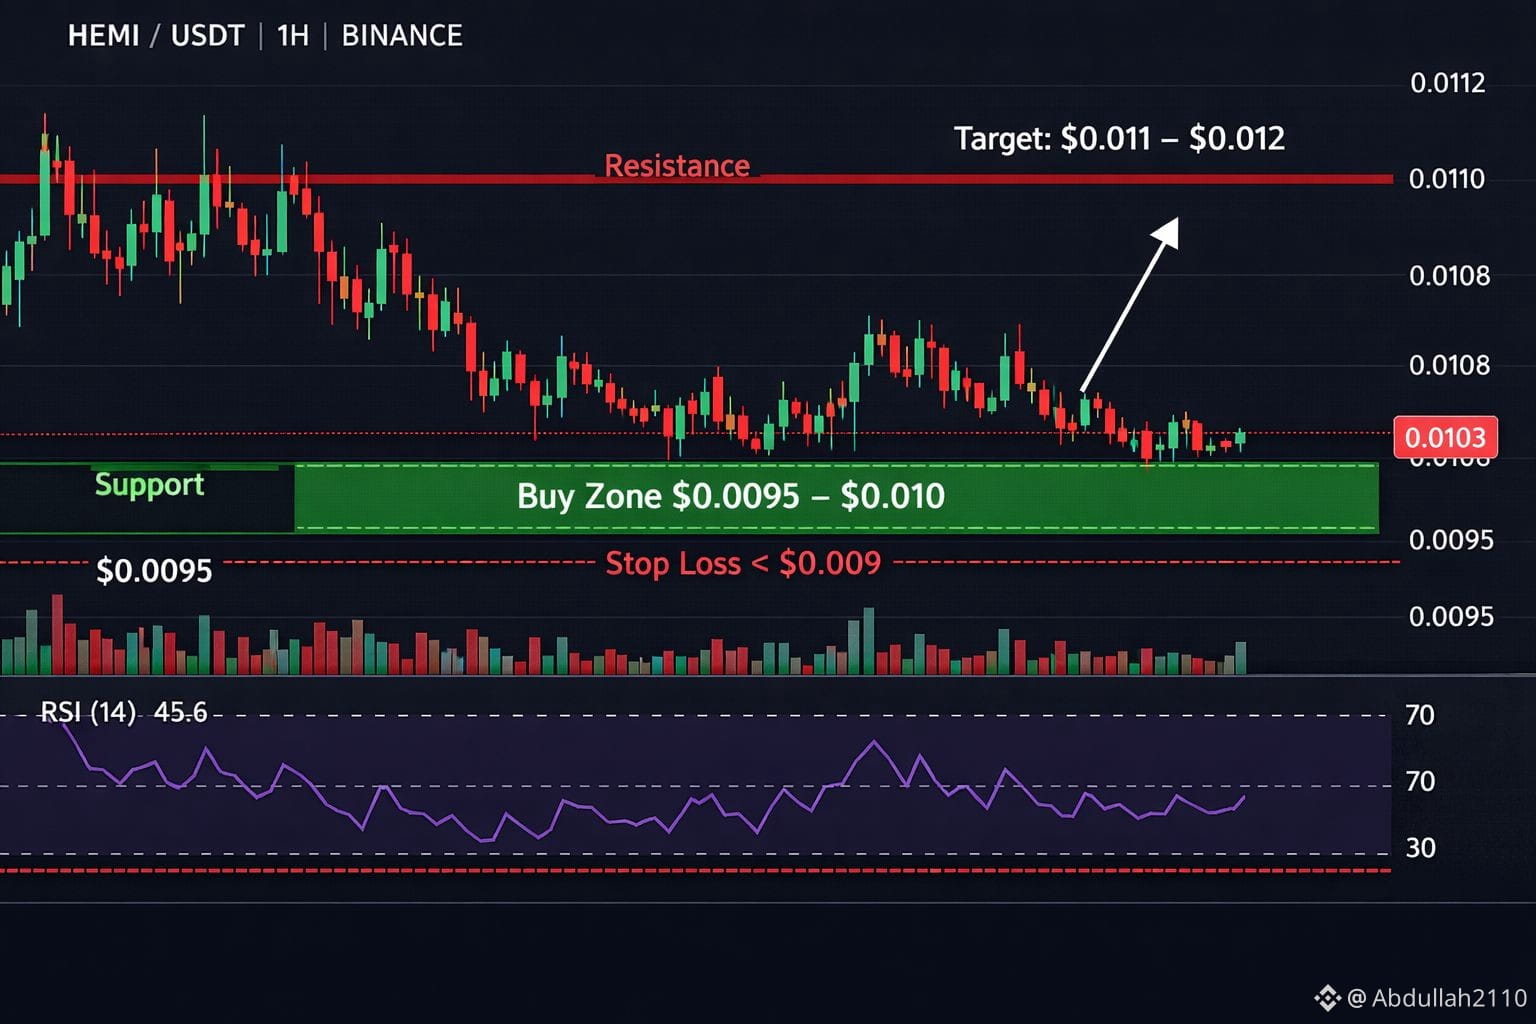
Task: Click the 30 level on the RSI axis
Action: (x=1420, y=848)
